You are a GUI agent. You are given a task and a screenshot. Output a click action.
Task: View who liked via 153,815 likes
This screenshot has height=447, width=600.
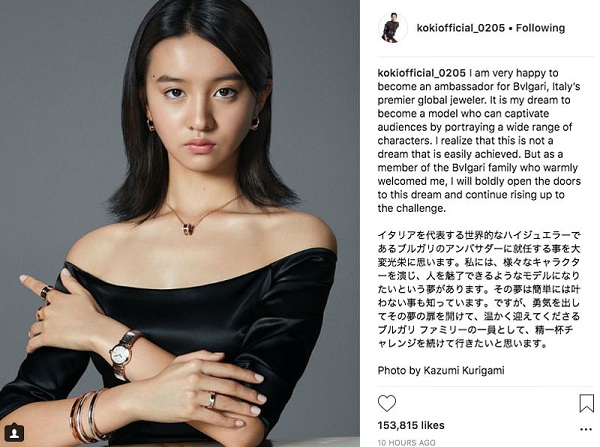point(411,425)
